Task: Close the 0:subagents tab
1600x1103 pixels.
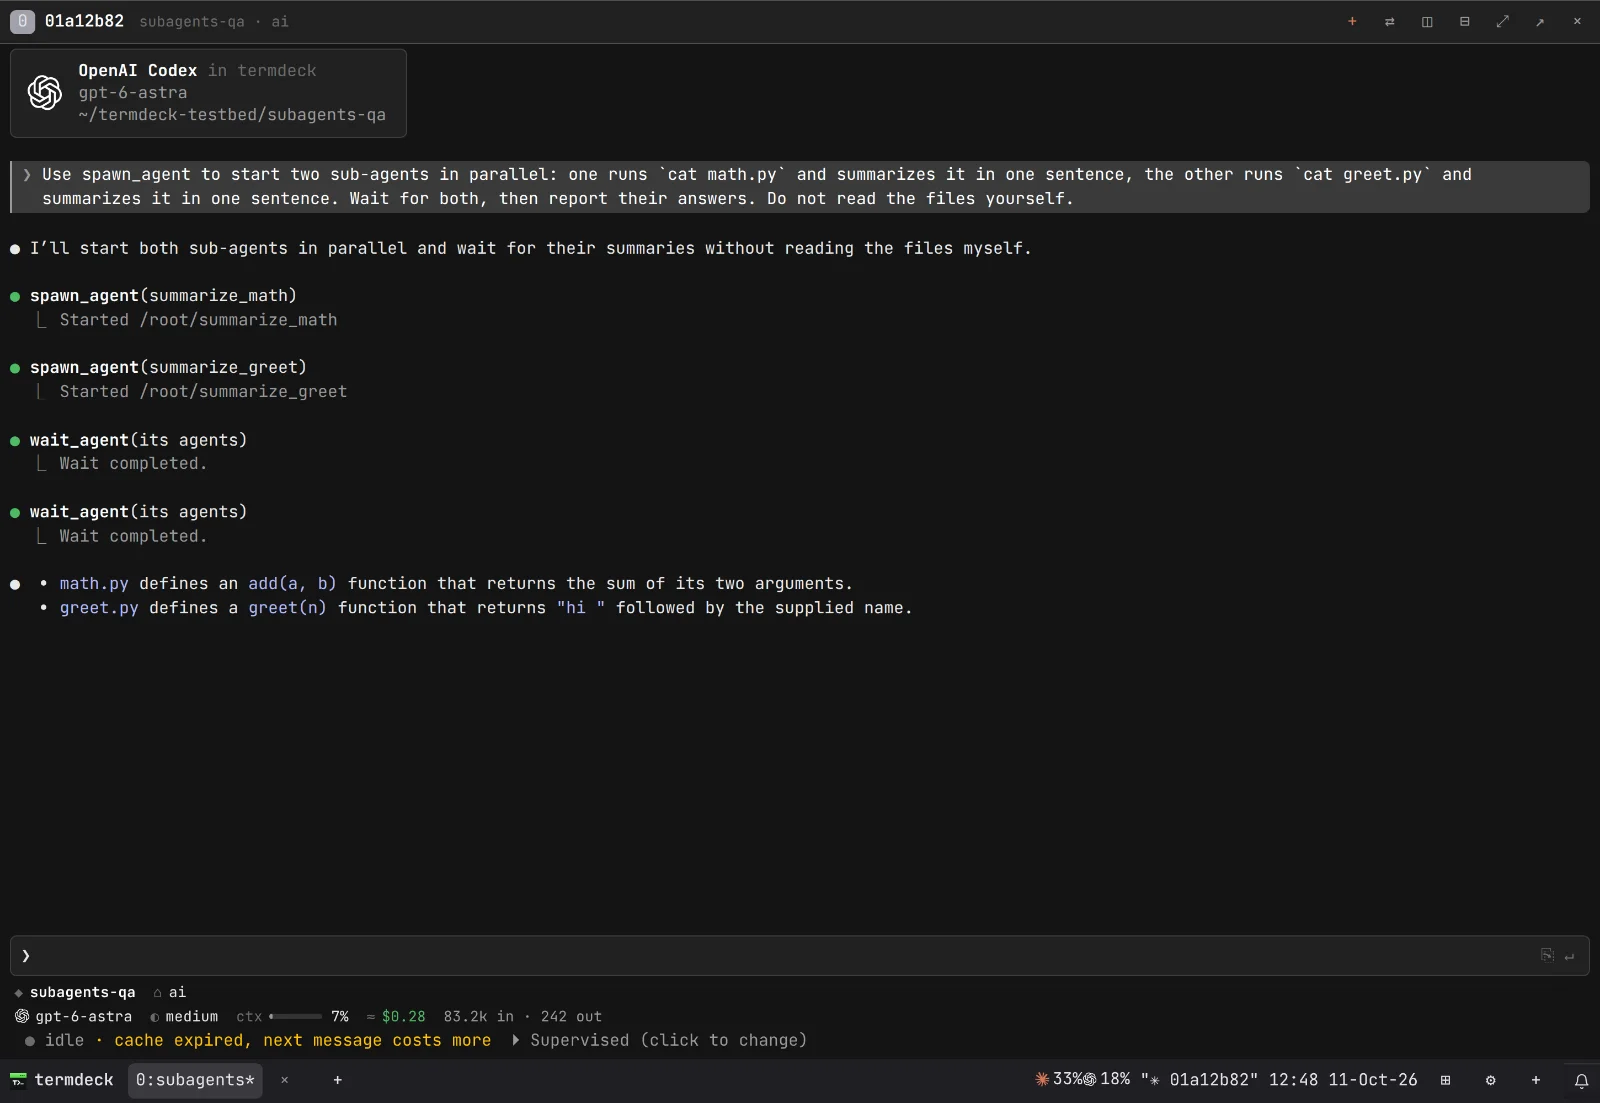Action: point(284,1080)
